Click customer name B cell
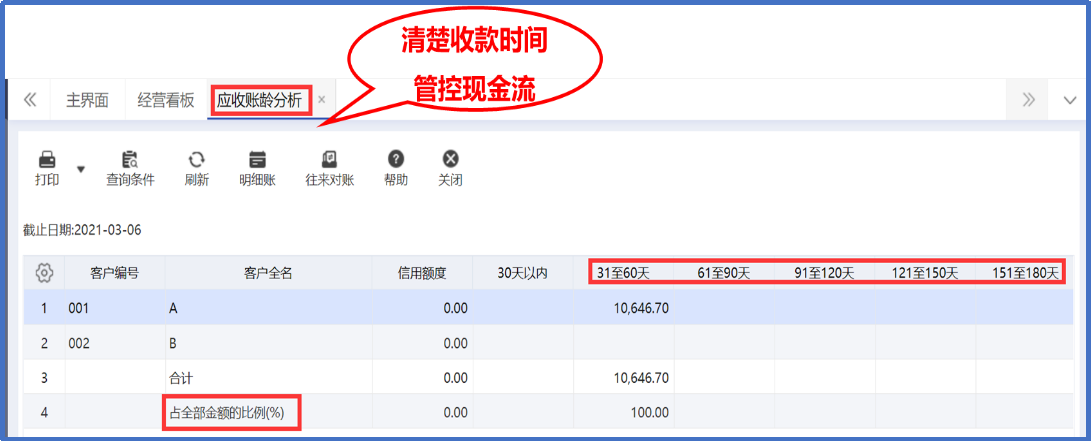Viewport: 1092px width, 441px height. pyautogui.click(x=267, y=343)
